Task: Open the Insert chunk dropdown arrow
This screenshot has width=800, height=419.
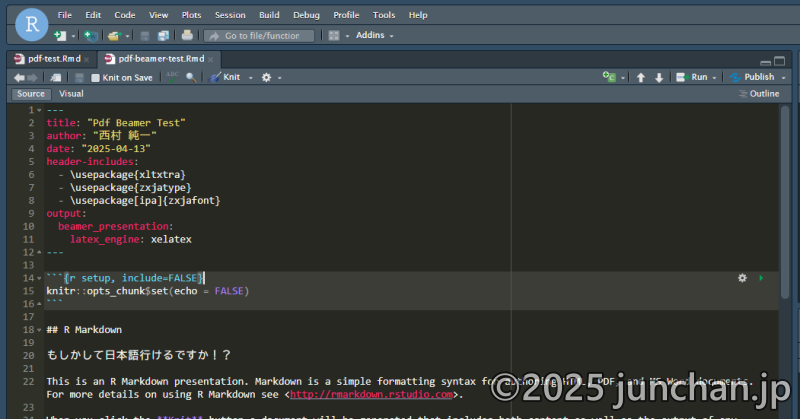Action: click(623, 78)
